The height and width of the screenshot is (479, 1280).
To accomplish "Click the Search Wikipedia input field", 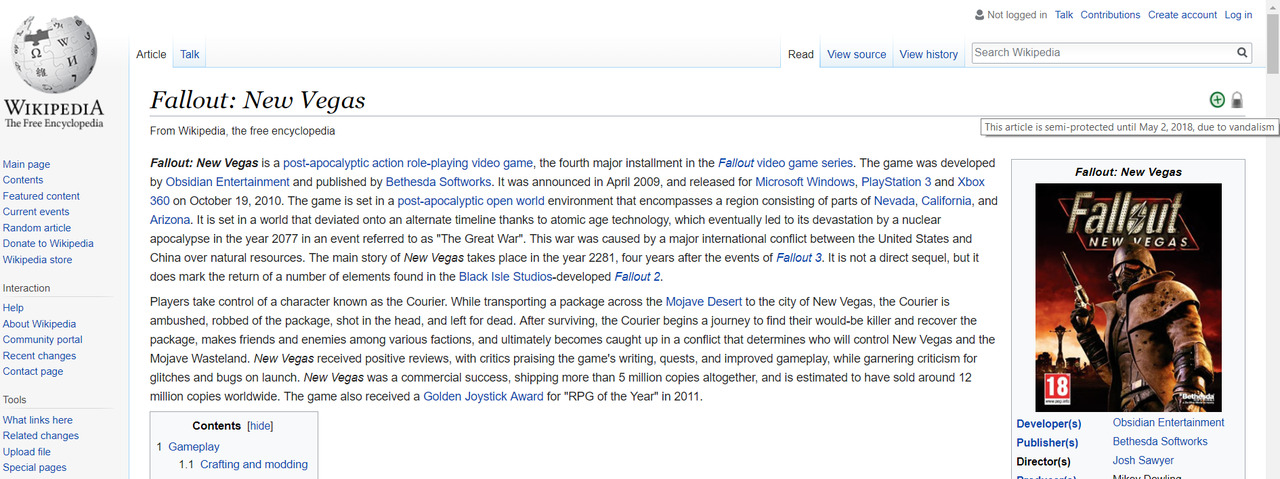I will pyautogui.click(x=1100, y=53).
